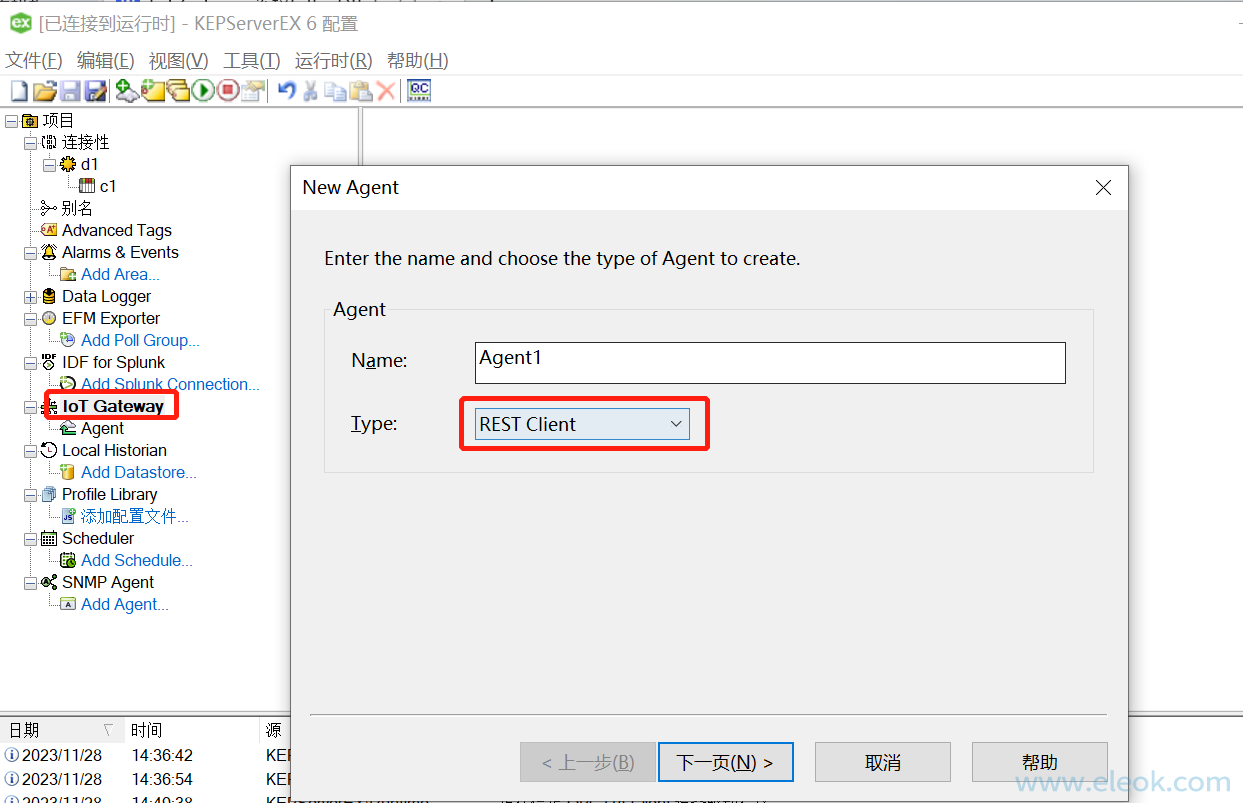The image size is (1243, 803).
Task: Click the 取消 cancel button
Action: click(882, 762)
